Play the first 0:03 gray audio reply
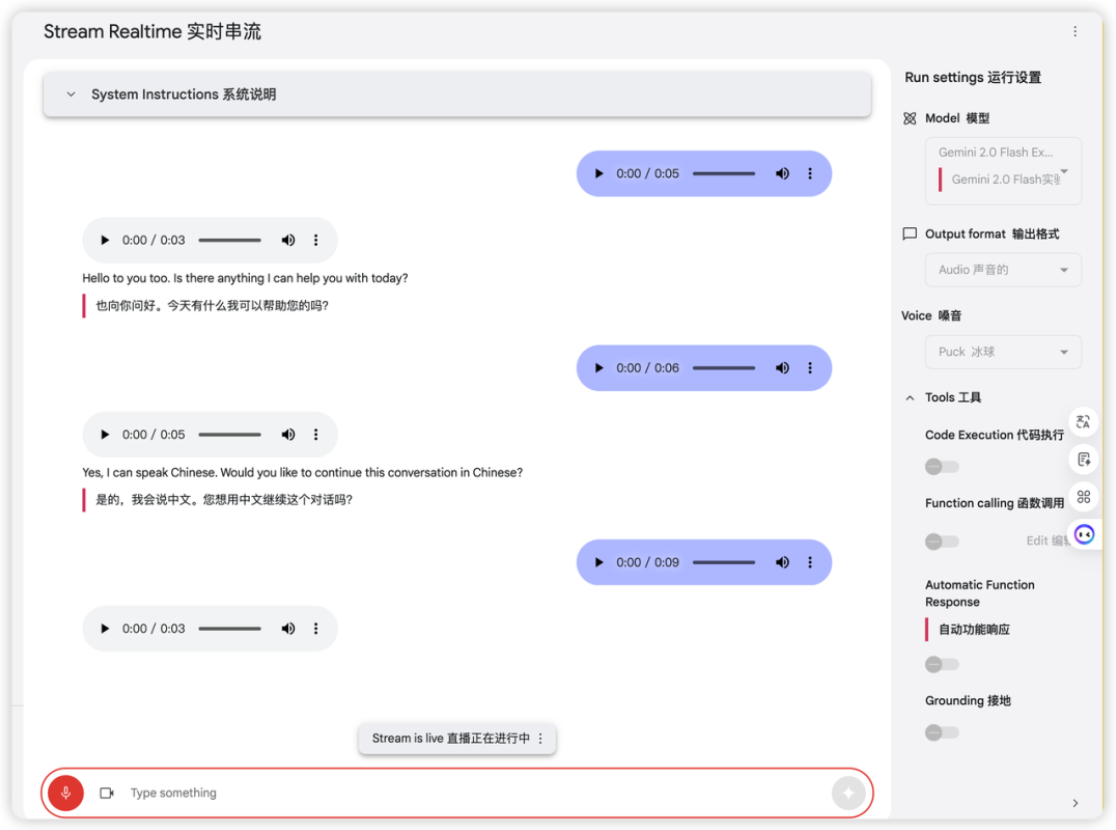 click(105, 241)
